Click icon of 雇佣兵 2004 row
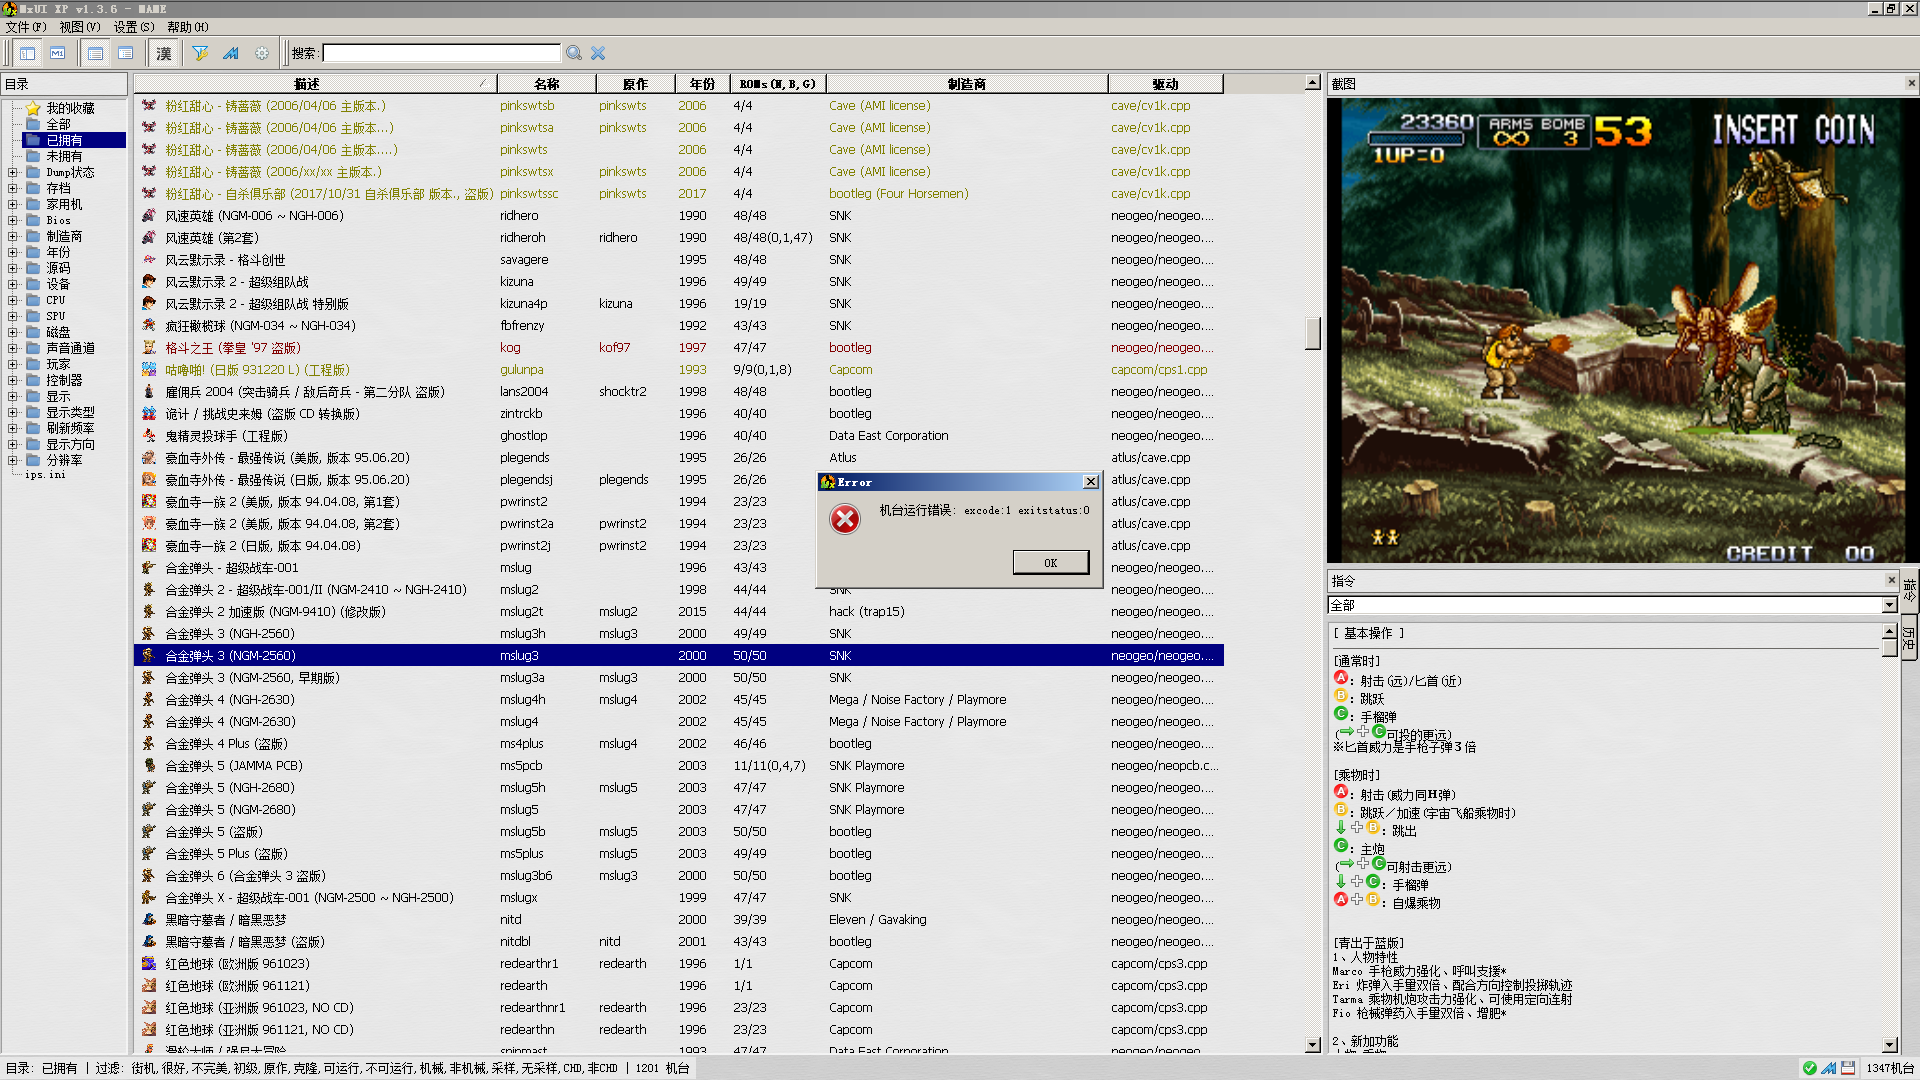This screenshot has width=1920, height=1080. pos(149,392)
